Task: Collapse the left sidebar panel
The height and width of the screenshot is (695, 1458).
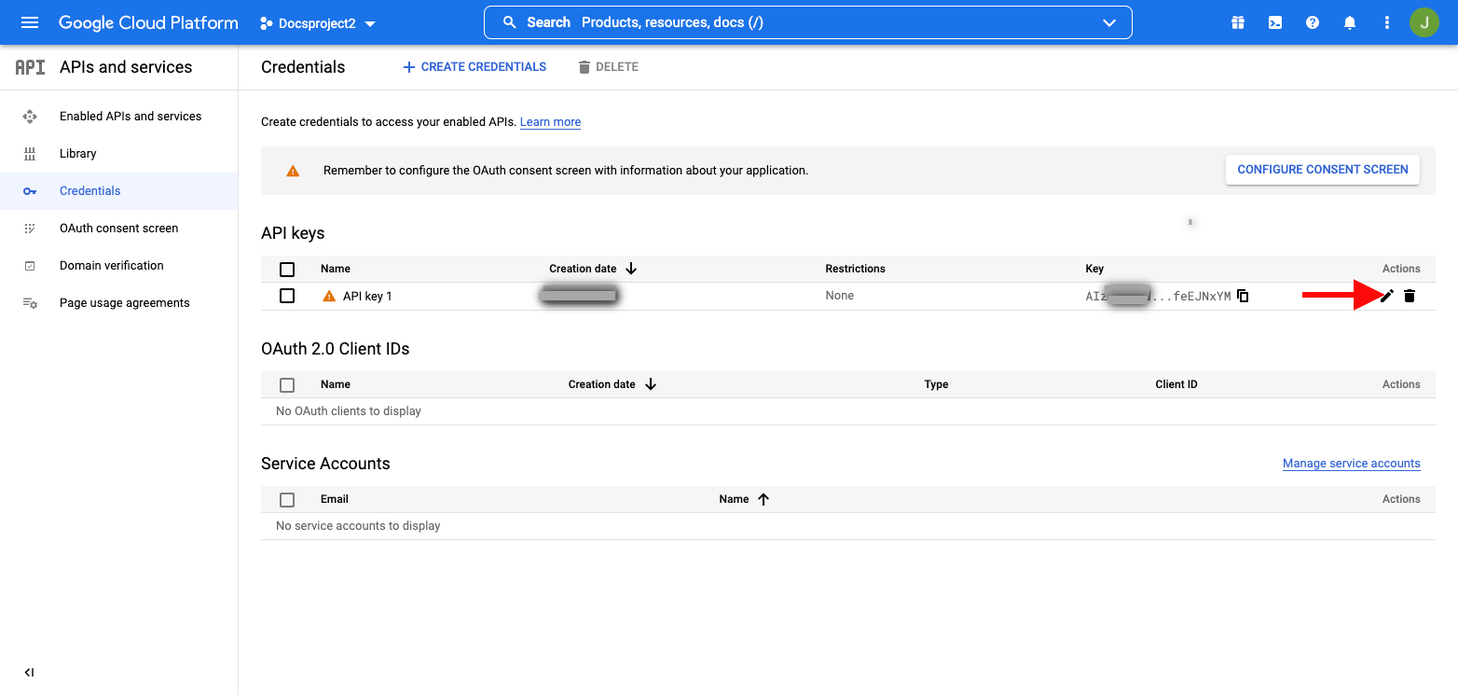Action: point(29,672)
